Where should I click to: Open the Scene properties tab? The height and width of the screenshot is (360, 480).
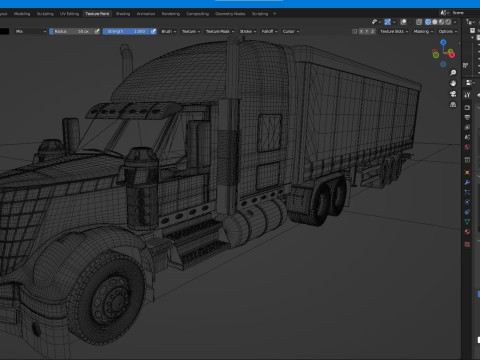coord(467,137)
